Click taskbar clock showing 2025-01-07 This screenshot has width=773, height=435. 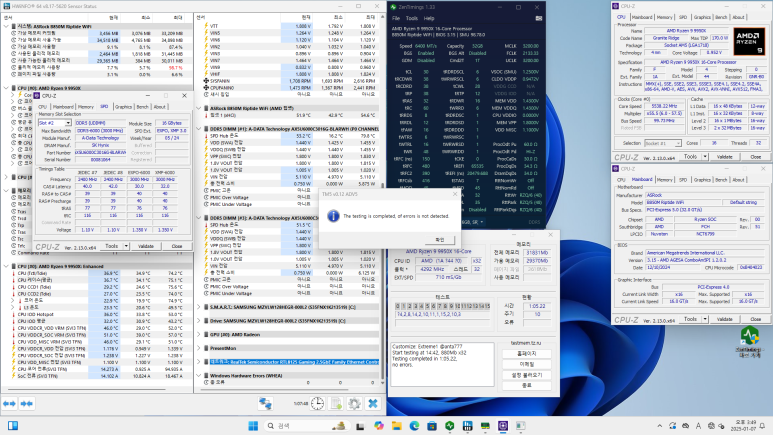[744, 426]
